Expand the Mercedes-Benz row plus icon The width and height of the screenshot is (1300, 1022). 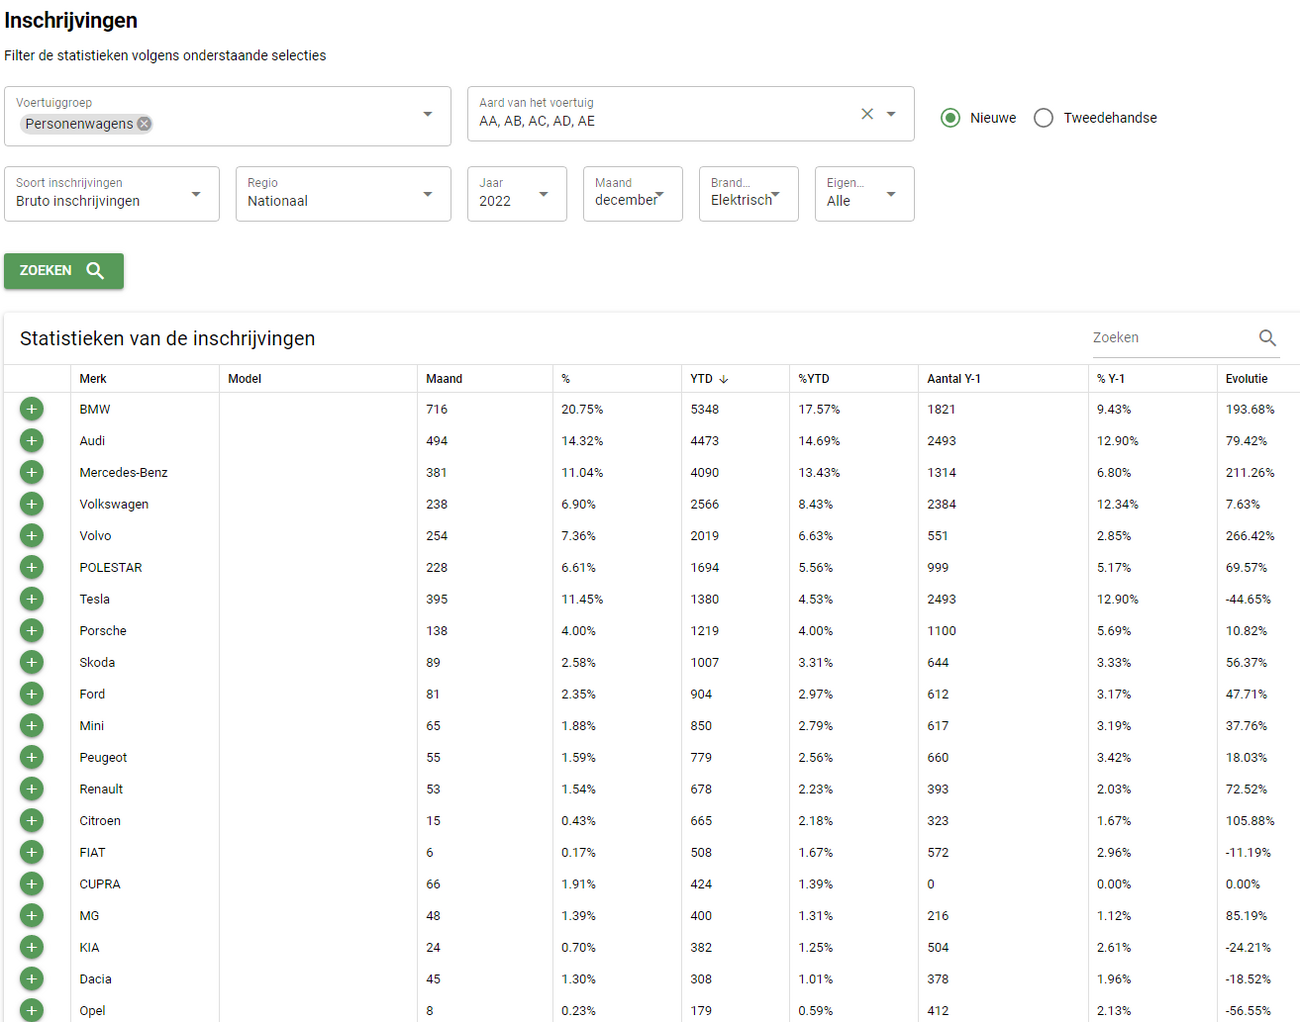(x=32, y=472)
